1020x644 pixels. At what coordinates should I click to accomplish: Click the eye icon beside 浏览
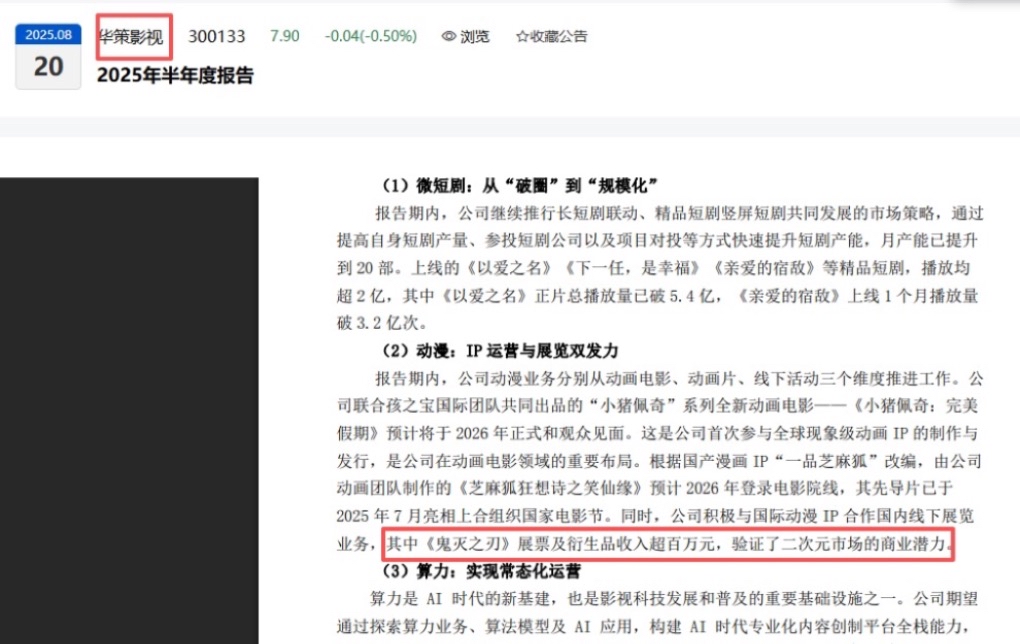click(448, 36)
